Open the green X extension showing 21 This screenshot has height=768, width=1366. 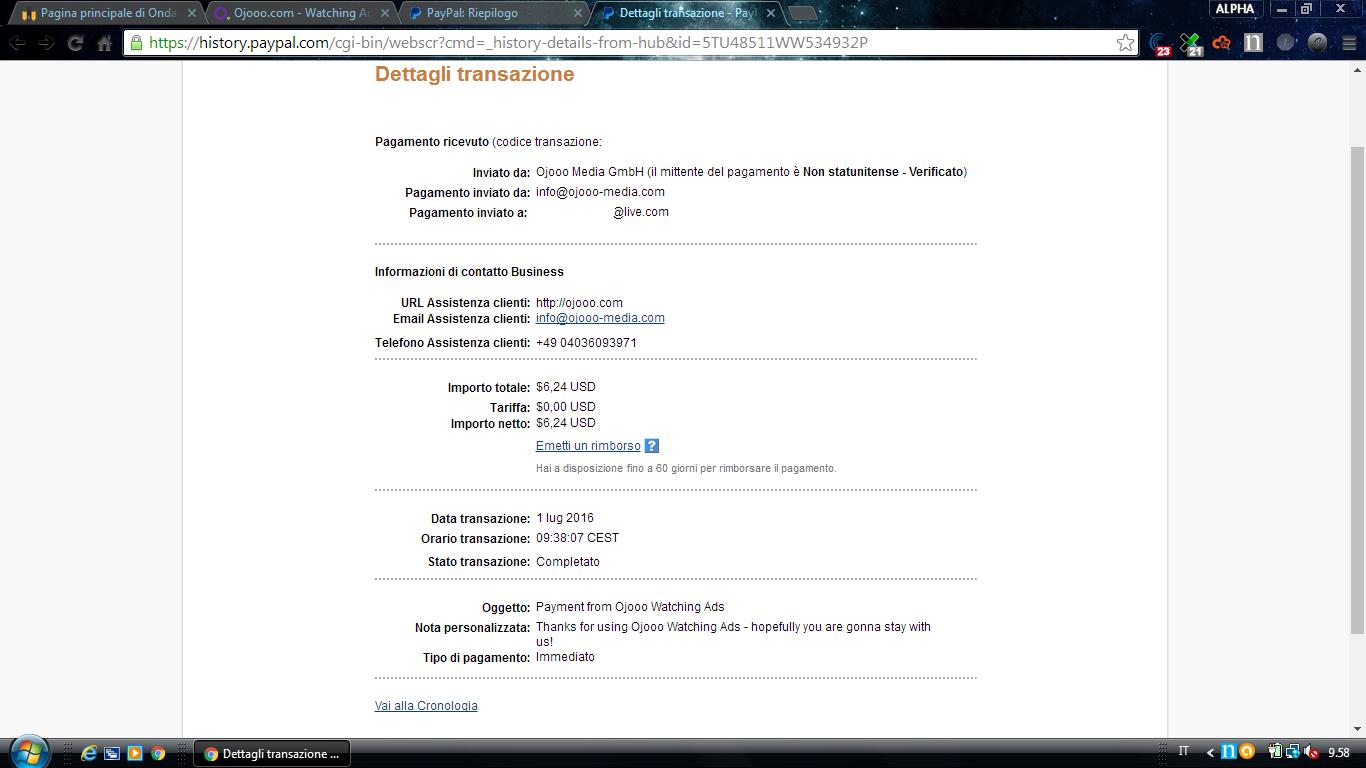click(1190, 44)
